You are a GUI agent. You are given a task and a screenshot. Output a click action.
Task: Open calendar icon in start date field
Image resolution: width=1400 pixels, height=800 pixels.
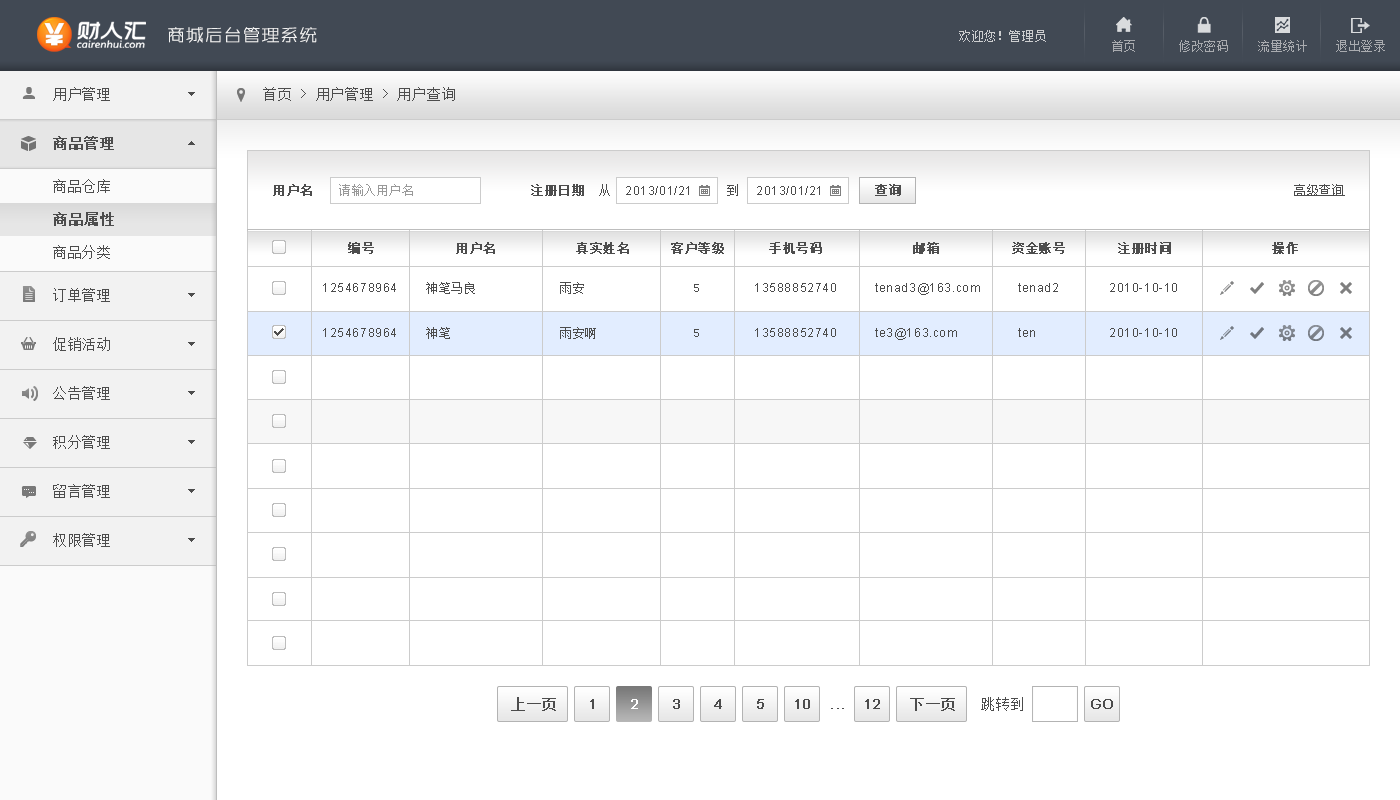coord(704,190)
